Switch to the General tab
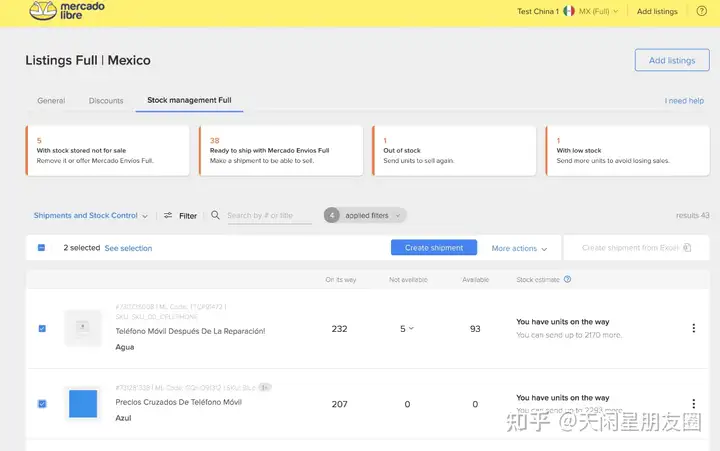This screenshot has width=720, height=451. tap(51, 101)
